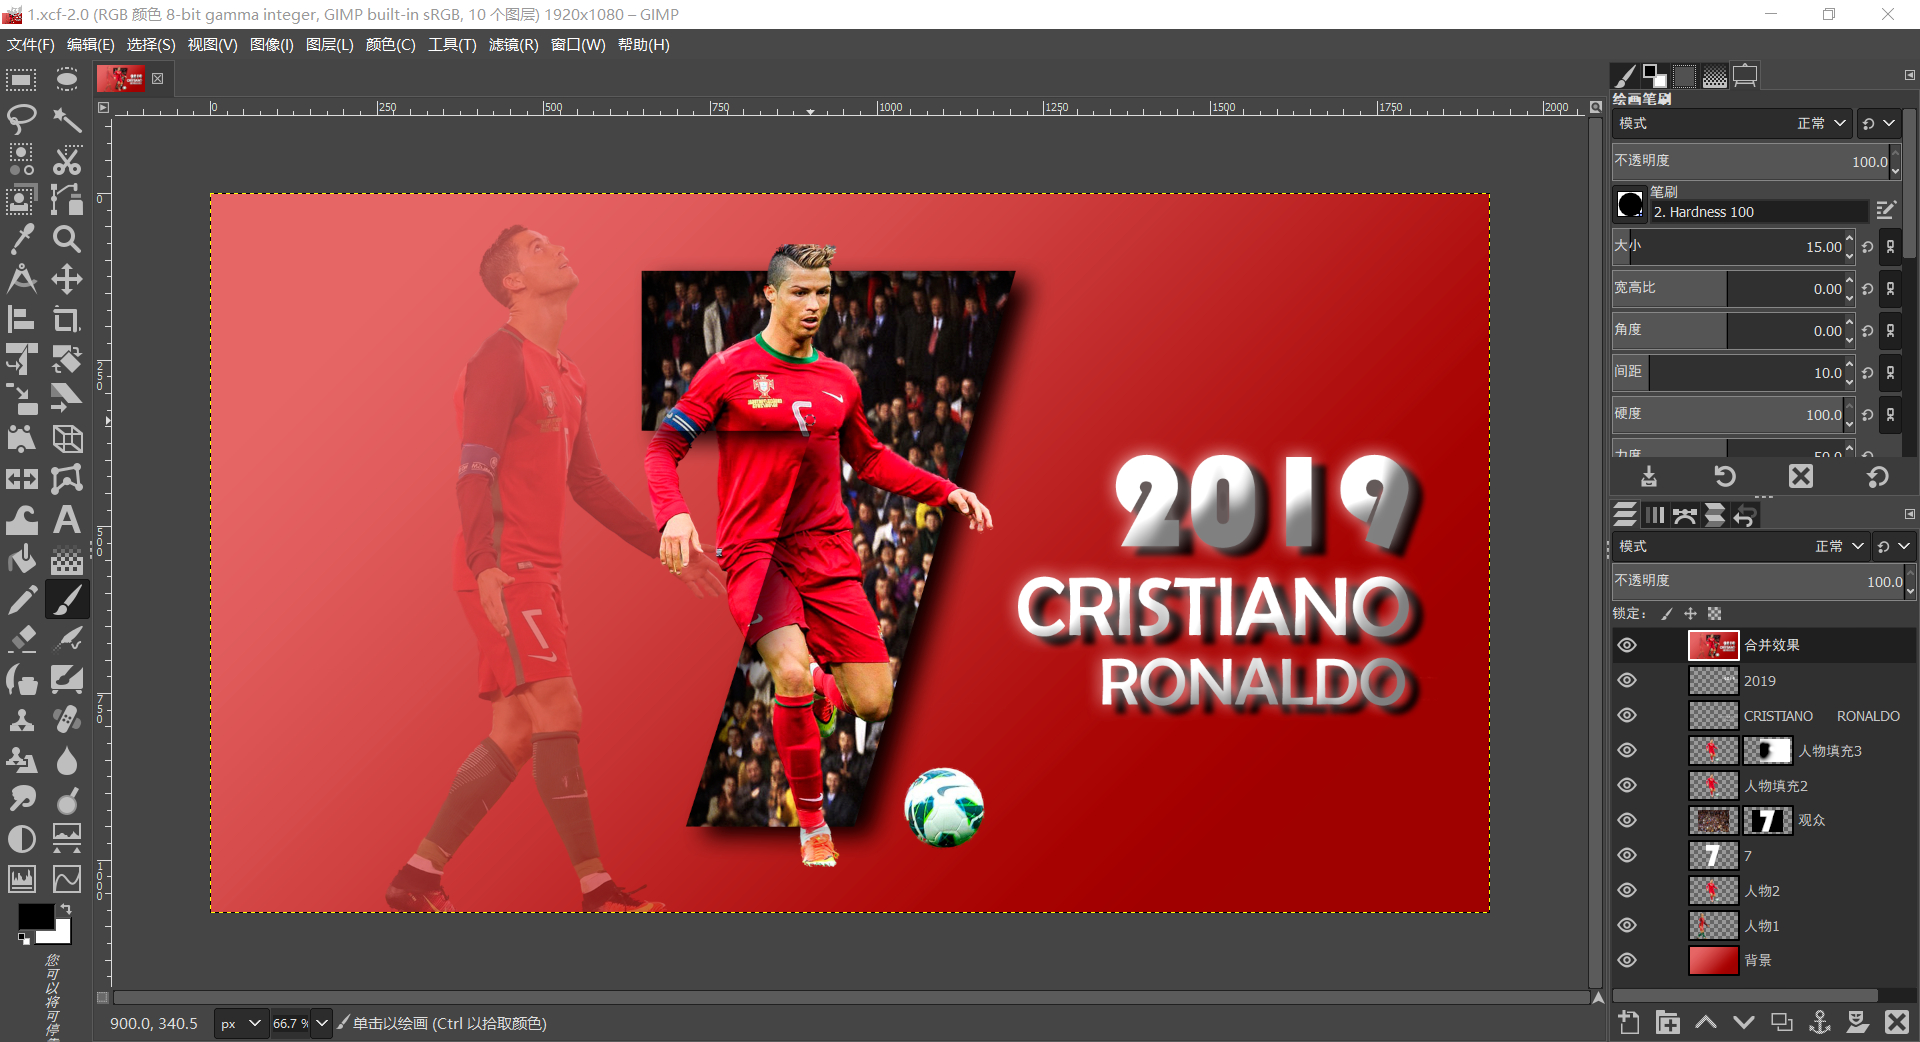Select the 人物1 layer thumbnail

point(1713,925)
